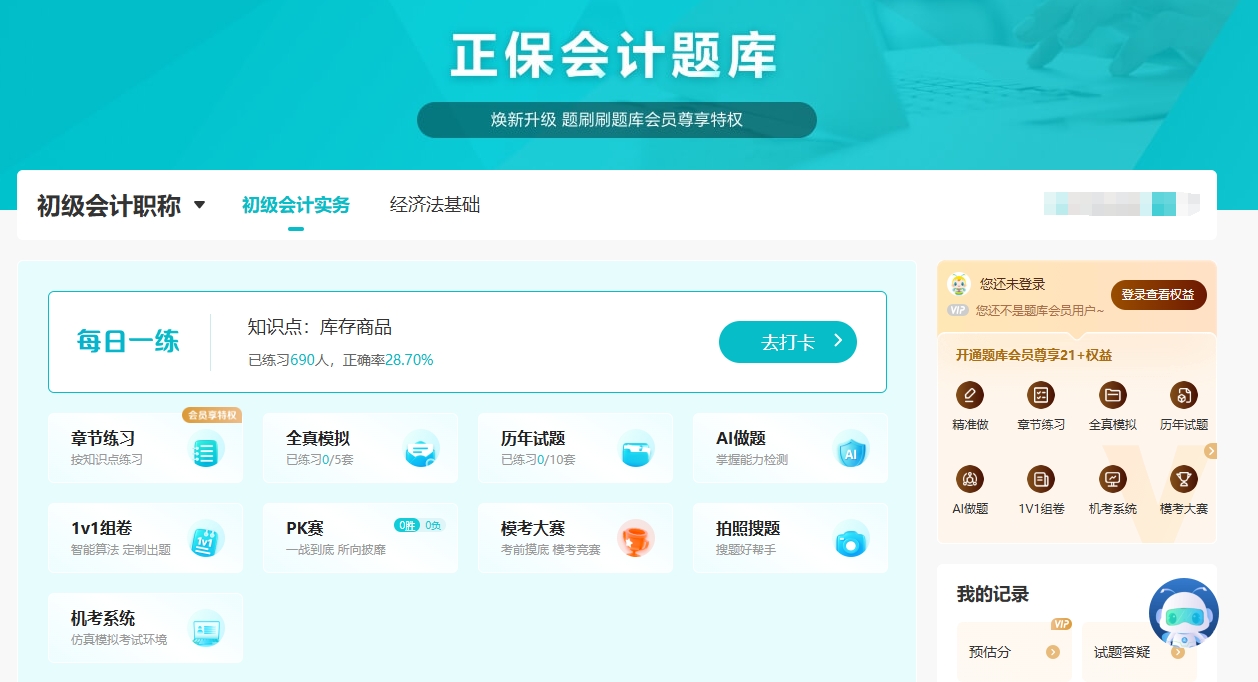This screenshot has width=1258, height=682.
Task: Switch to 经济法基础 tab
Action: (435, 205)
